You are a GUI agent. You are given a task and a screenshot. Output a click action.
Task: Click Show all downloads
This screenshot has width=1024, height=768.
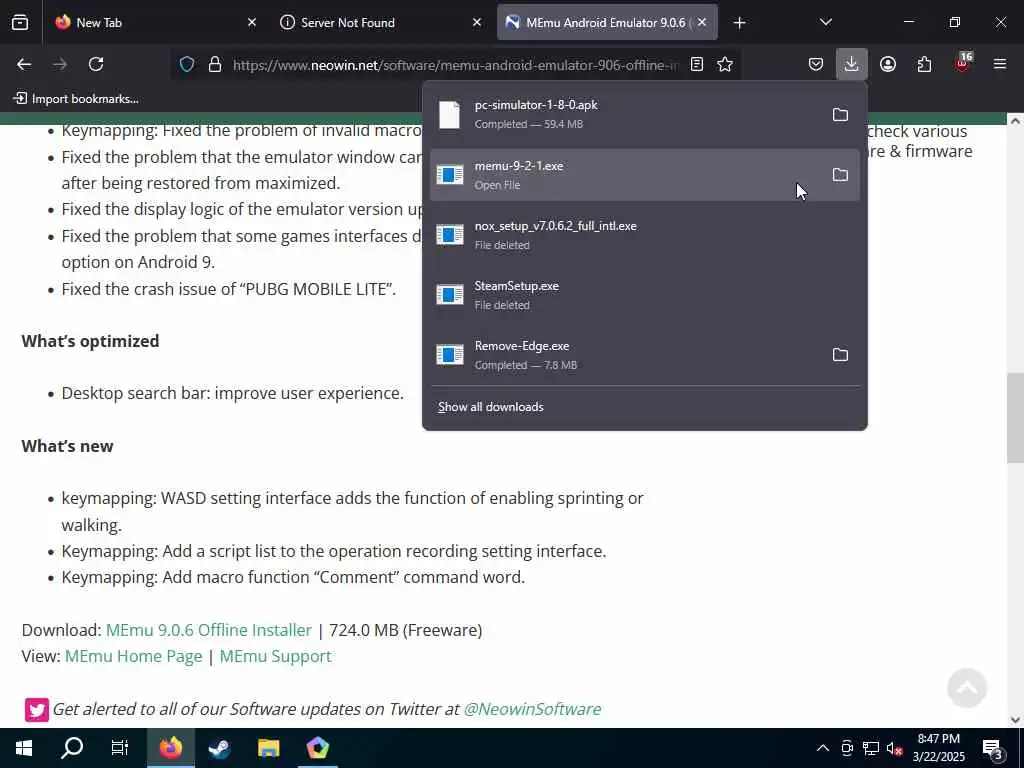pos(490,407)
